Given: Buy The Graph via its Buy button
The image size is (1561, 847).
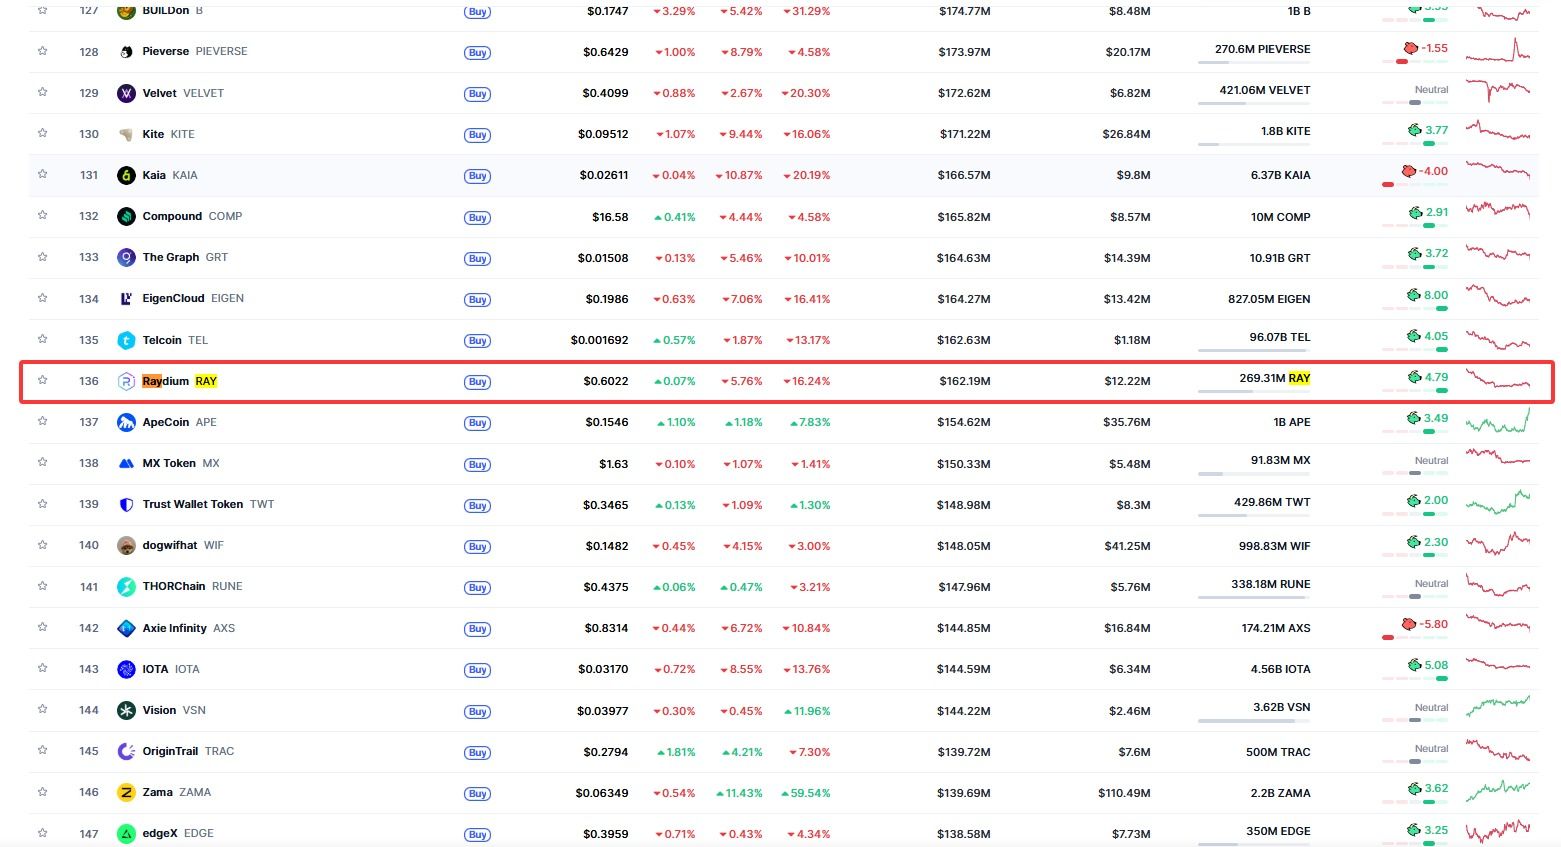Looking at the screenshot, I should [477, 258].
